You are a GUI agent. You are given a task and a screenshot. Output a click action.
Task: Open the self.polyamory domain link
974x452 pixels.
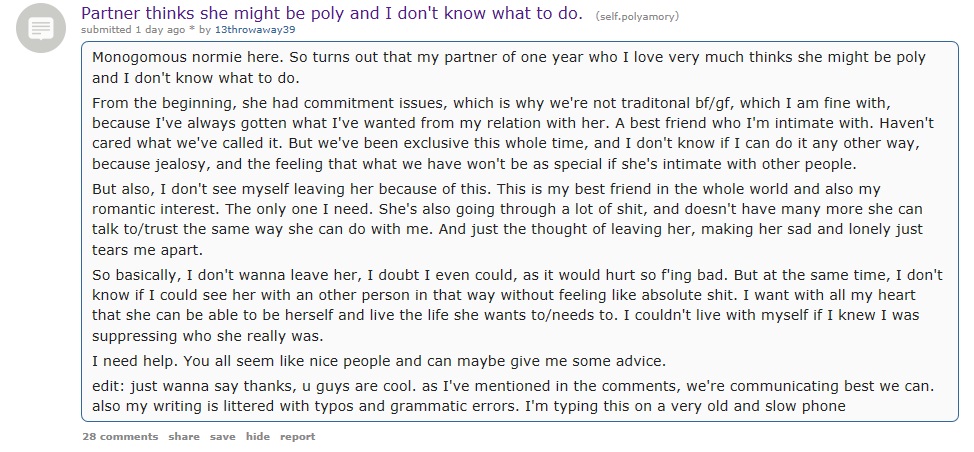pos(637,17)
